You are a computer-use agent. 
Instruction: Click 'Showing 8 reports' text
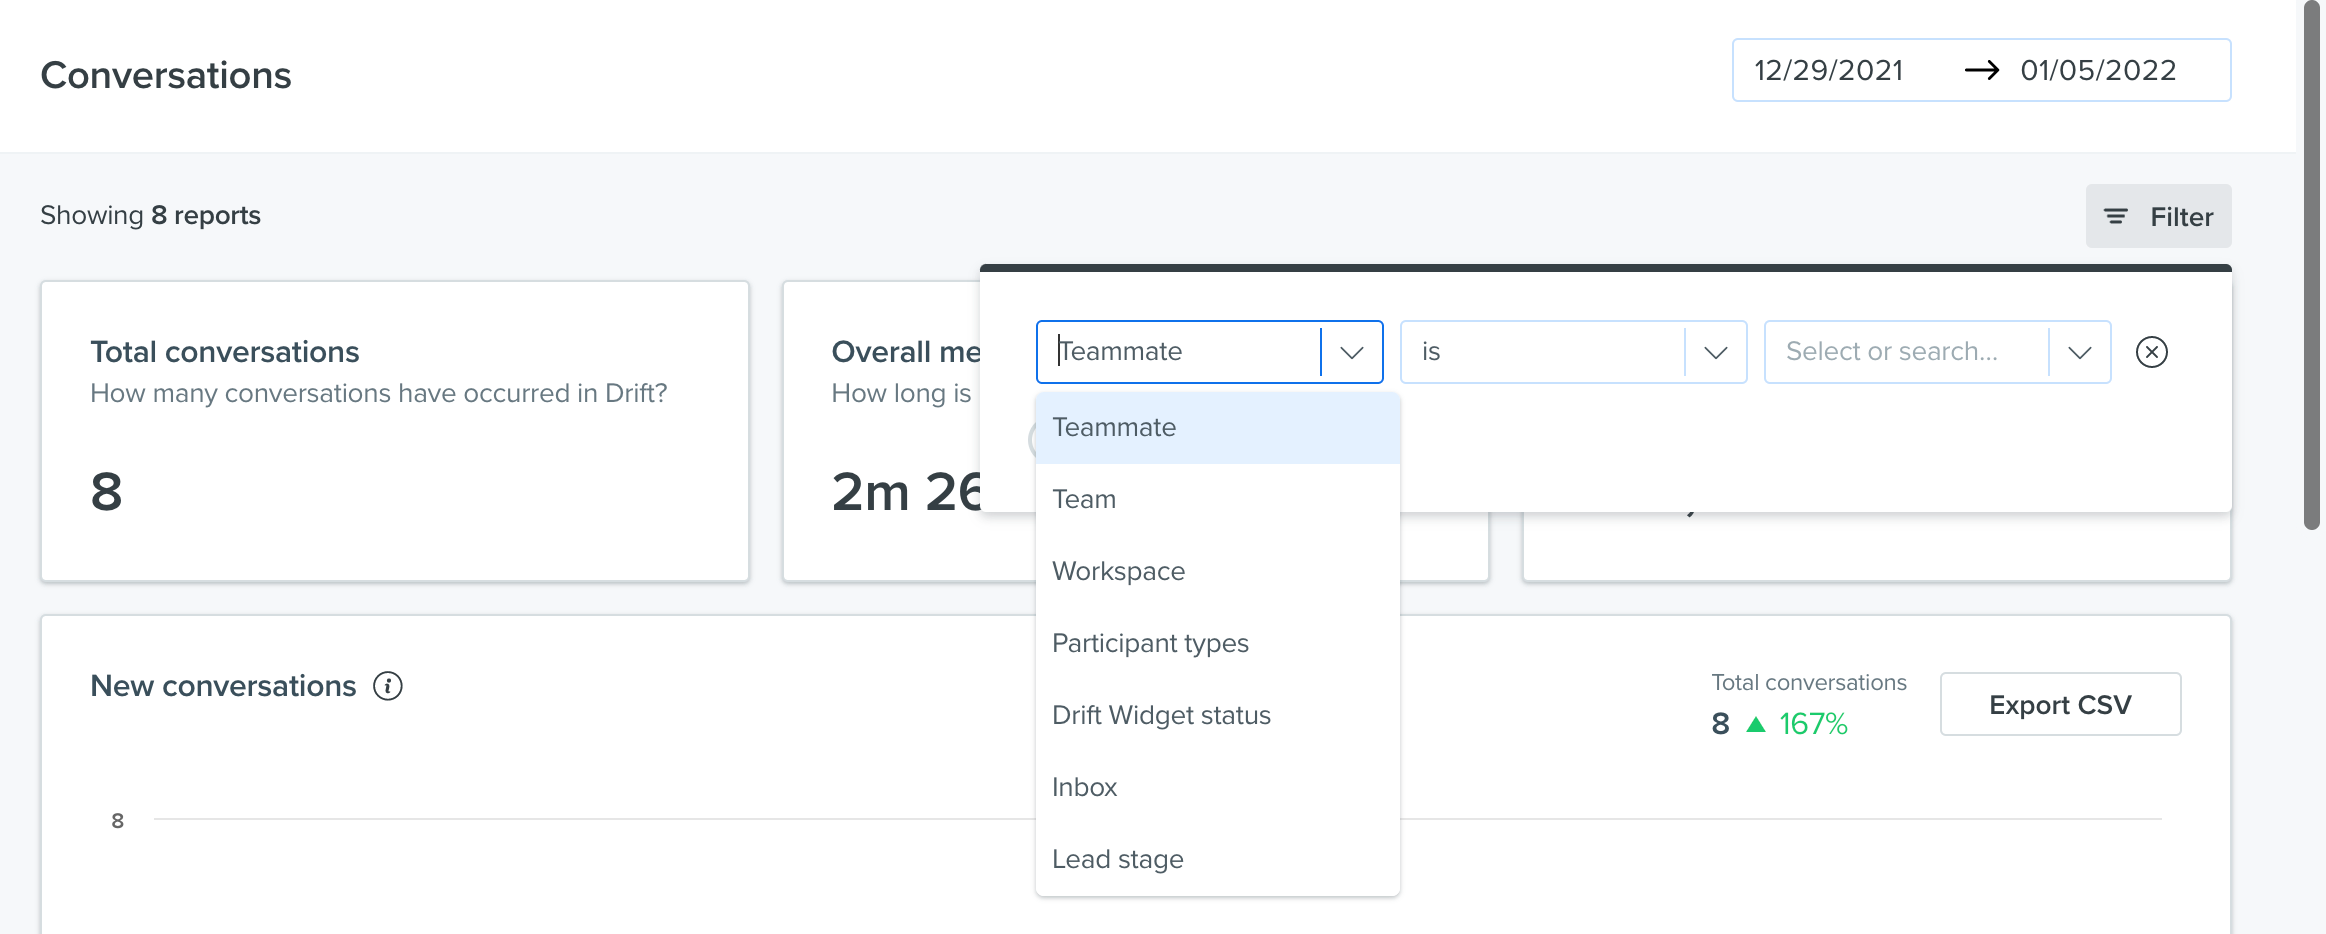(150, 215)
